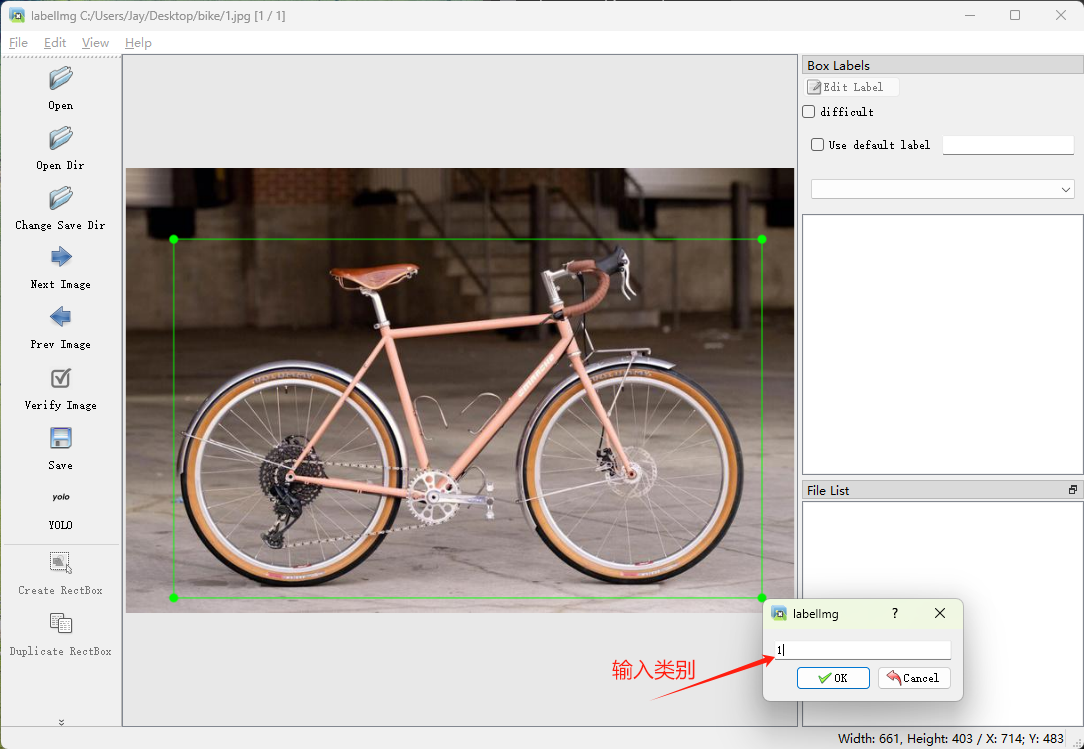Click the class name input in dialog
Viewport: 1084px width, 749px height.
pyautogui.click(x=863, y=650)
